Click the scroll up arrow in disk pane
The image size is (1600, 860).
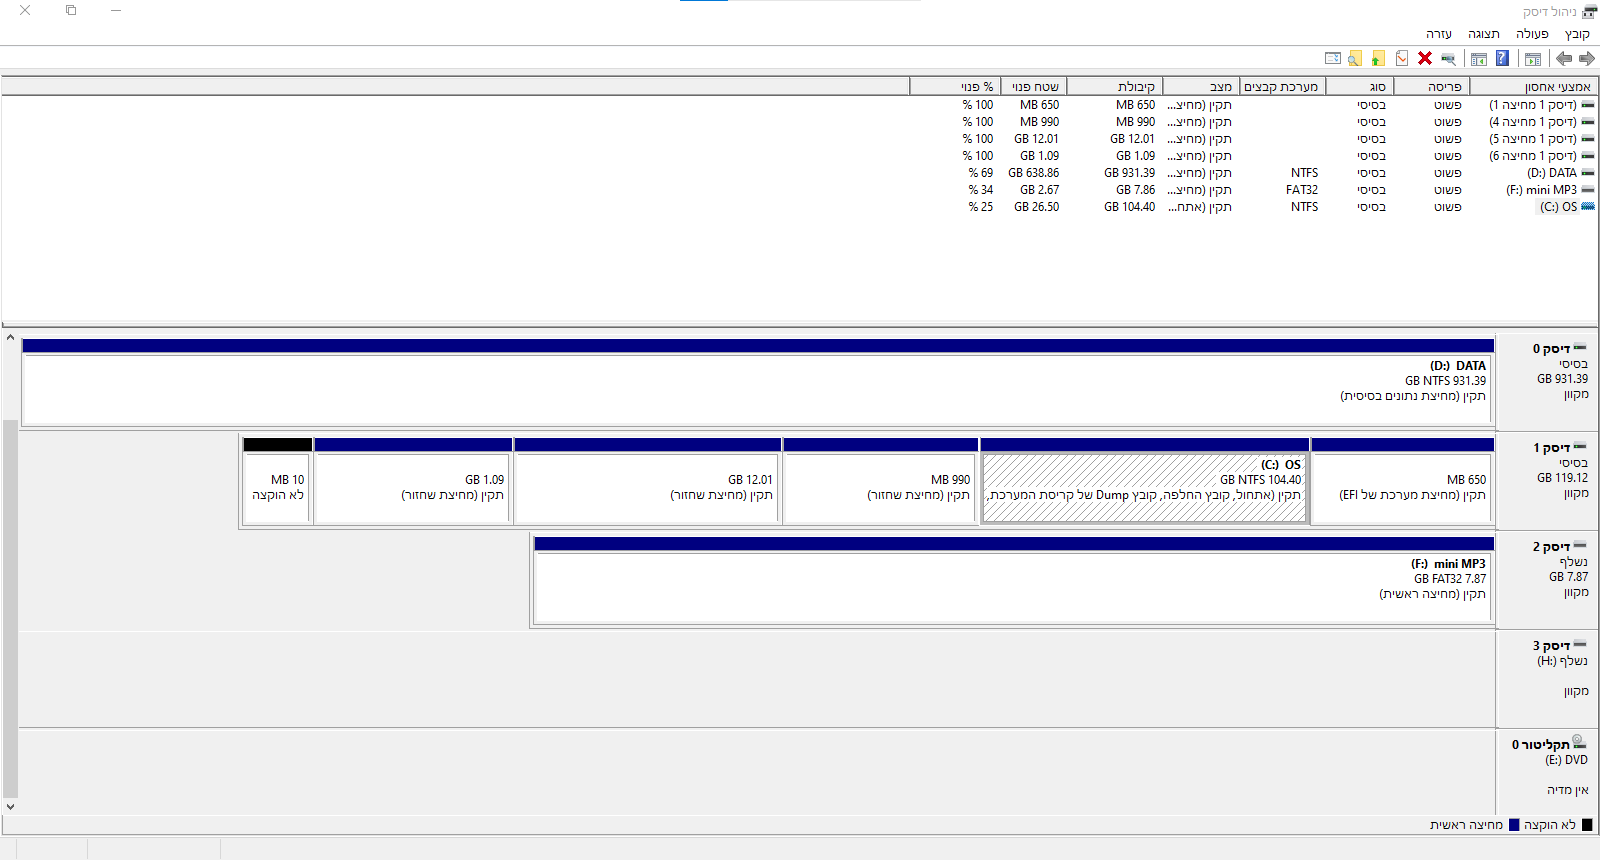[10, 338]
